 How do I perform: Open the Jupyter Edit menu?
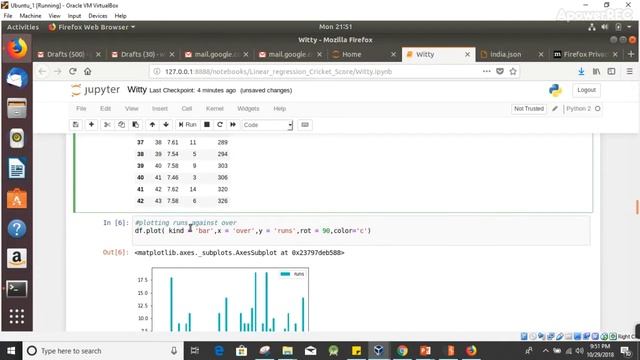pyautogui.click(x=105, y=109)
